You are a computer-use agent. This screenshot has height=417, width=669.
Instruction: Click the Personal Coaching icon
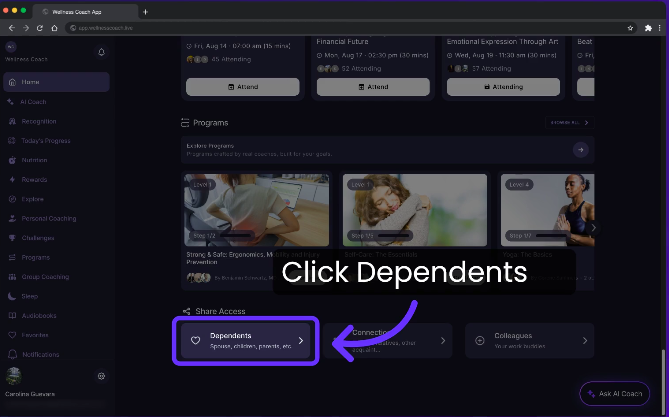click(12, 219)
